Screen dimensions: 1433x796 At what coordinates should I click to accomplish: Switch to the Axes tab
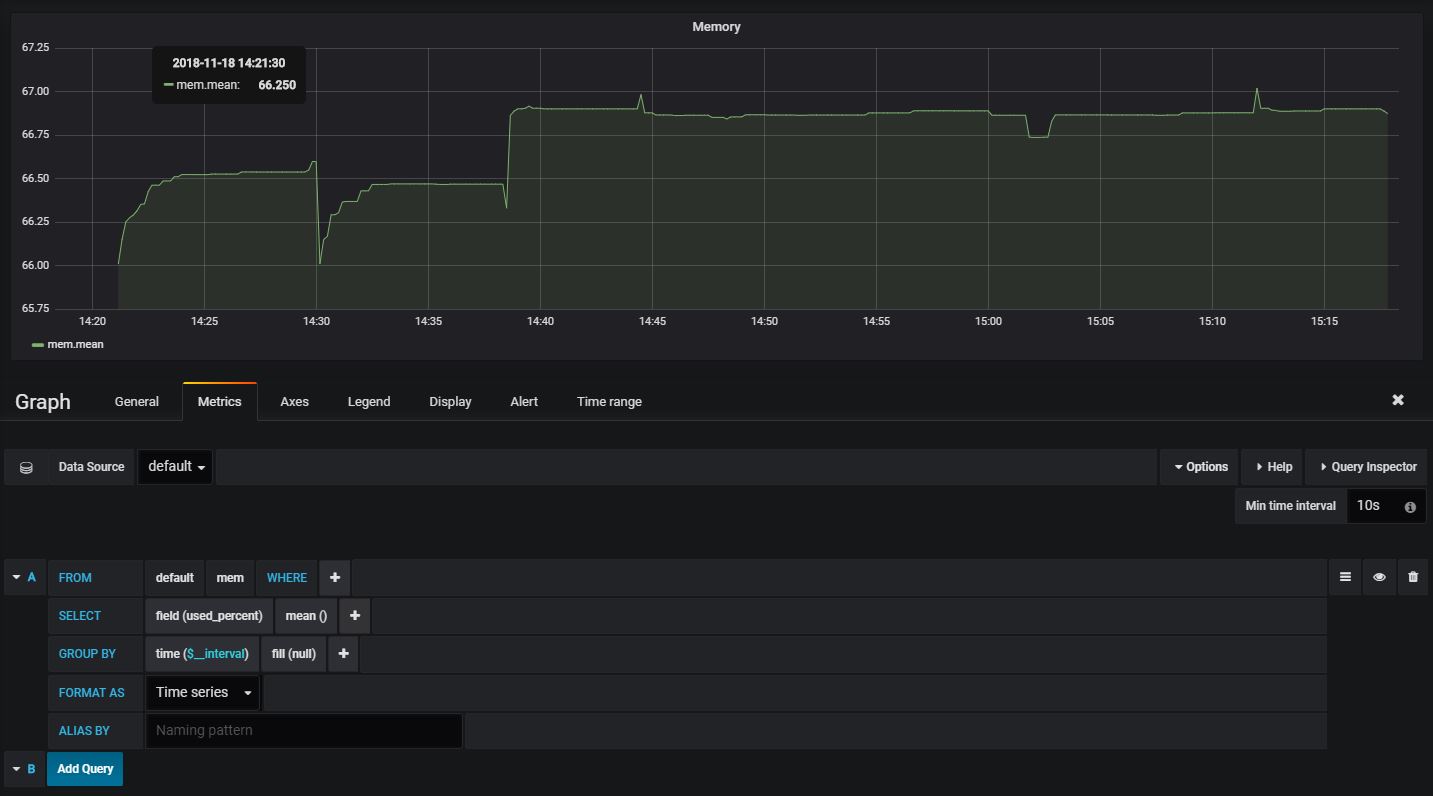(x=294, y=401)
